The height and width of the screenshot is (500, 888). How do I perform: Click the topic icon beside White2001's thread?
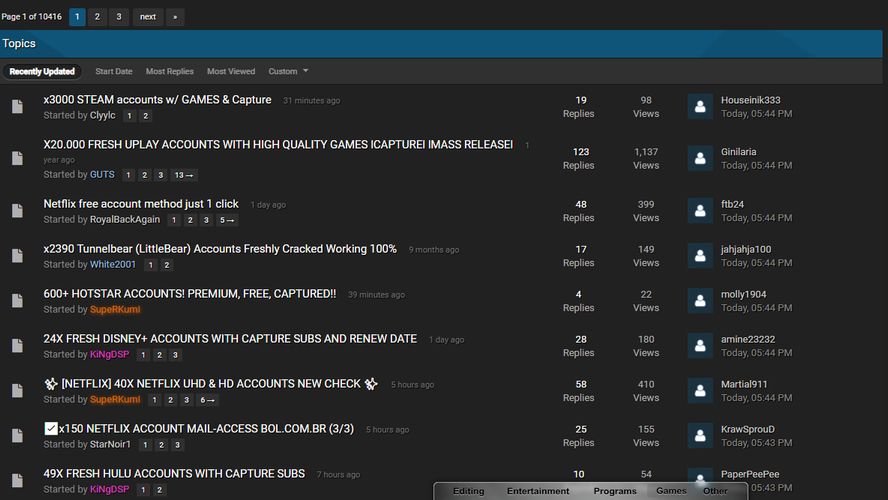(17, 256)
